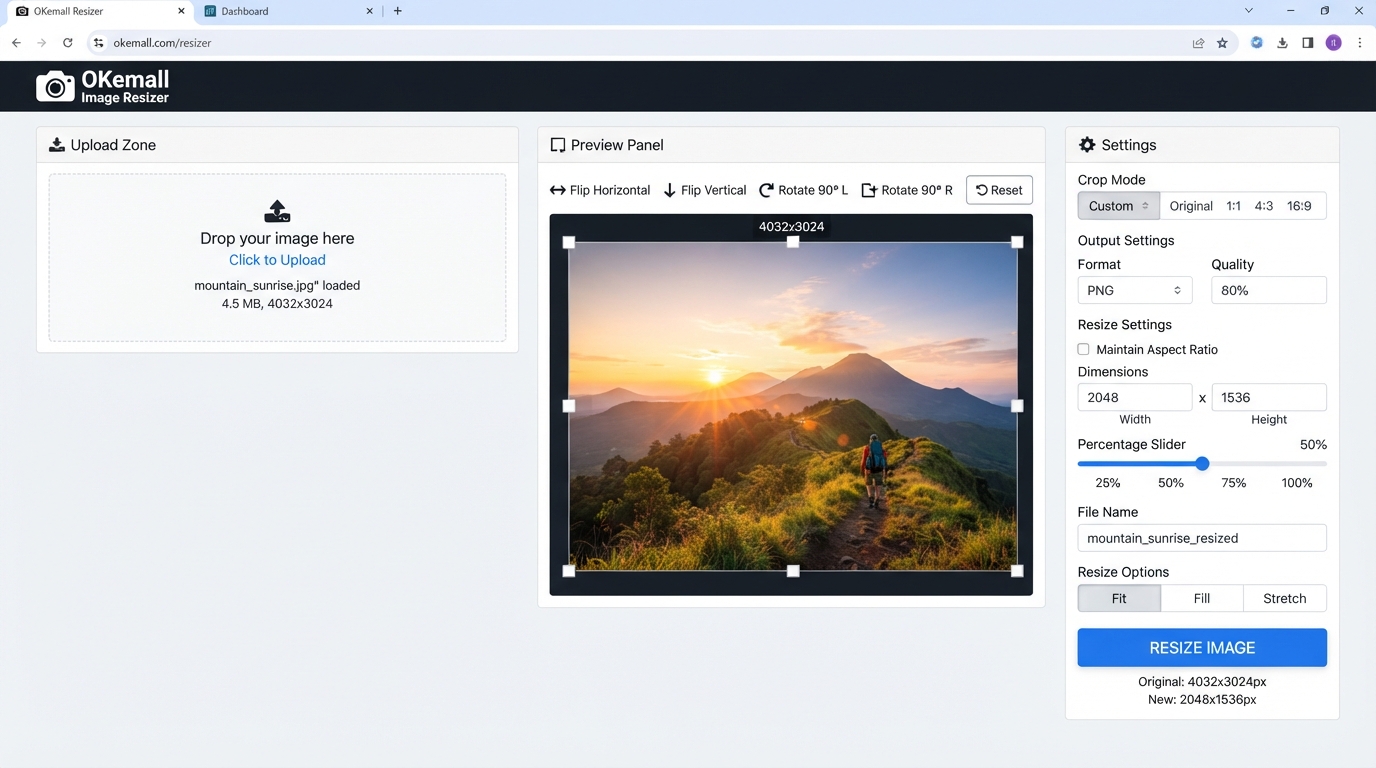Click the Upload Zone header download icon
This screenshot has height=768, width=1376.
coord(57,145)
